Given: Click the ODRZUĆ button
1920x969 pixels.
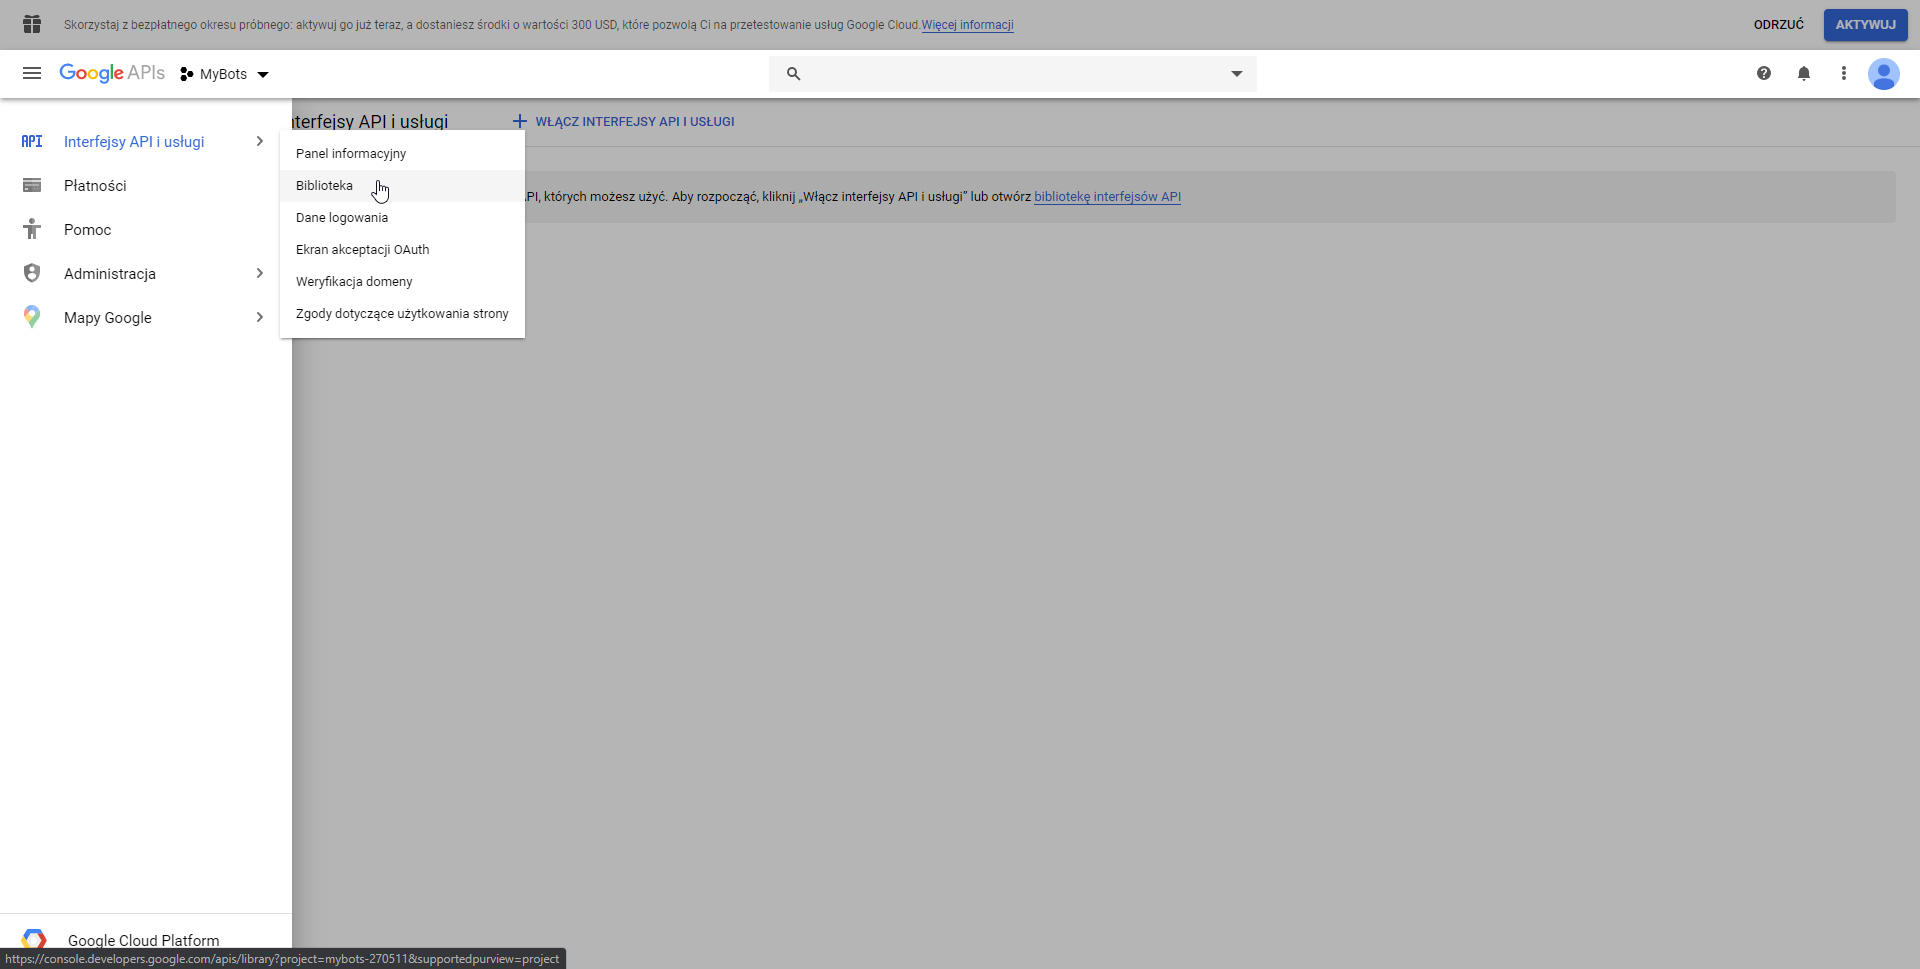Looking at the screenshot, I should coord(1778,25).
